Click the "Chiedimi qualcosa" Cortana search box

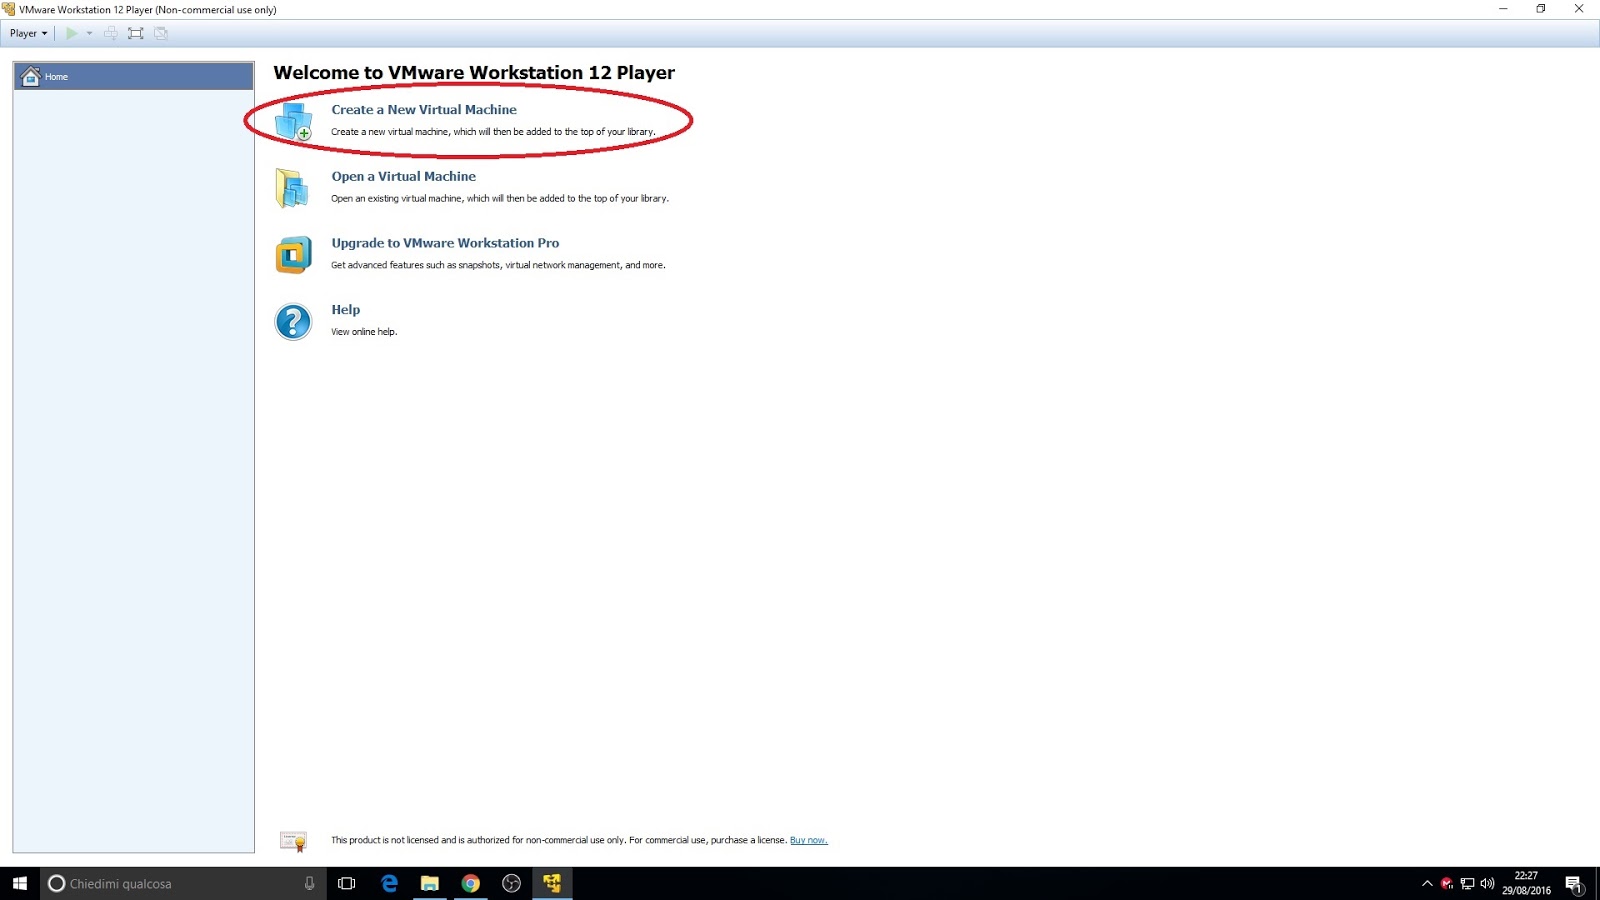[x=183, y=883]
